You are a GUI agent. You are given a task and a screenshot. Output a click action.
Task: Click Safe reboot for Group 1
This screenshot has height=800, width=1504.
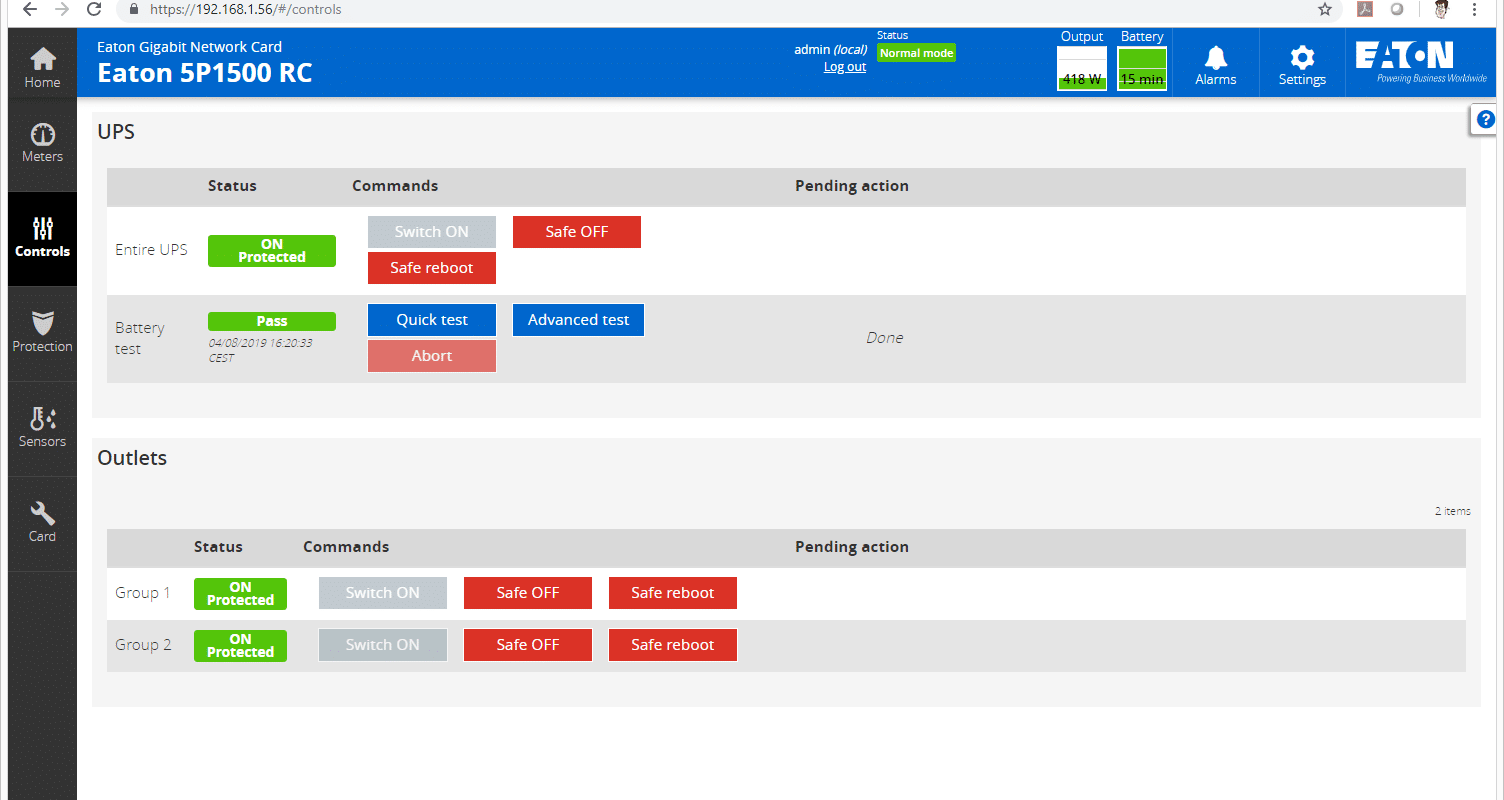tap(673, 593)
